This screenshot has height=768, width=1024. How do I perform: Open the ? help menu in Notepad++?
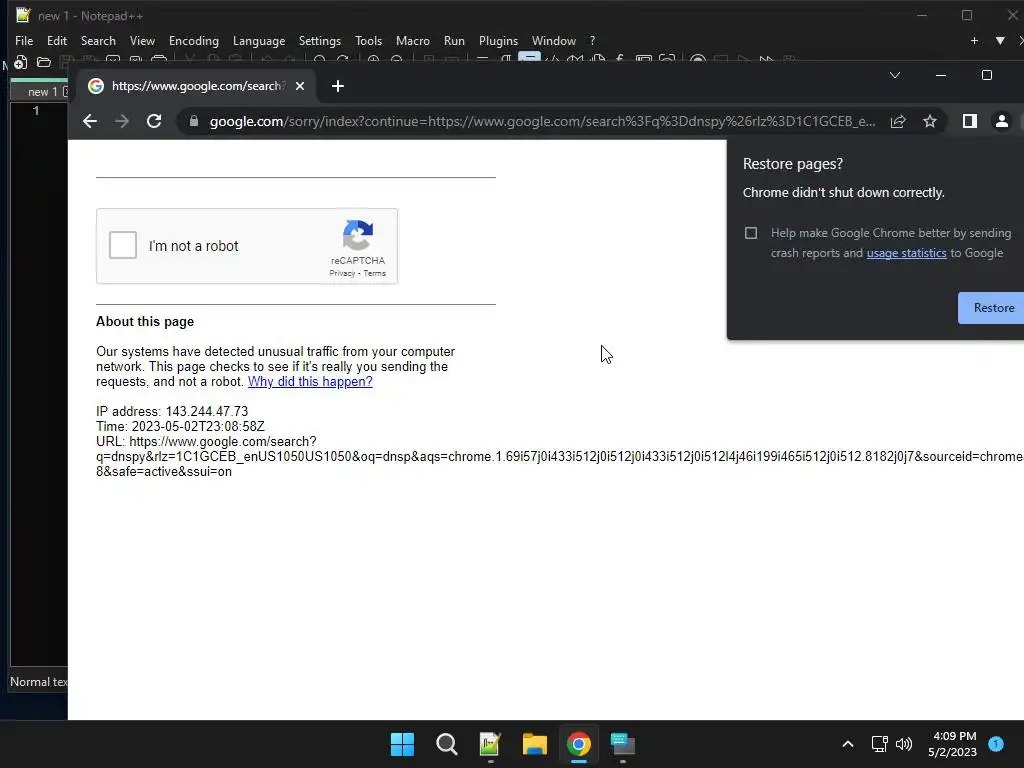point(592,40)
